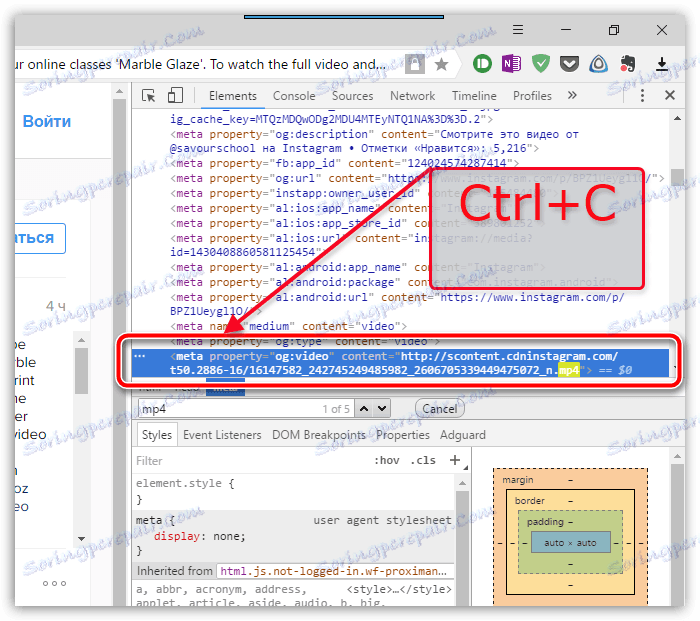Show more DevTools tabs with chevron
The width and height of the screenshot is (700, 621).
(x=572, y=95)
